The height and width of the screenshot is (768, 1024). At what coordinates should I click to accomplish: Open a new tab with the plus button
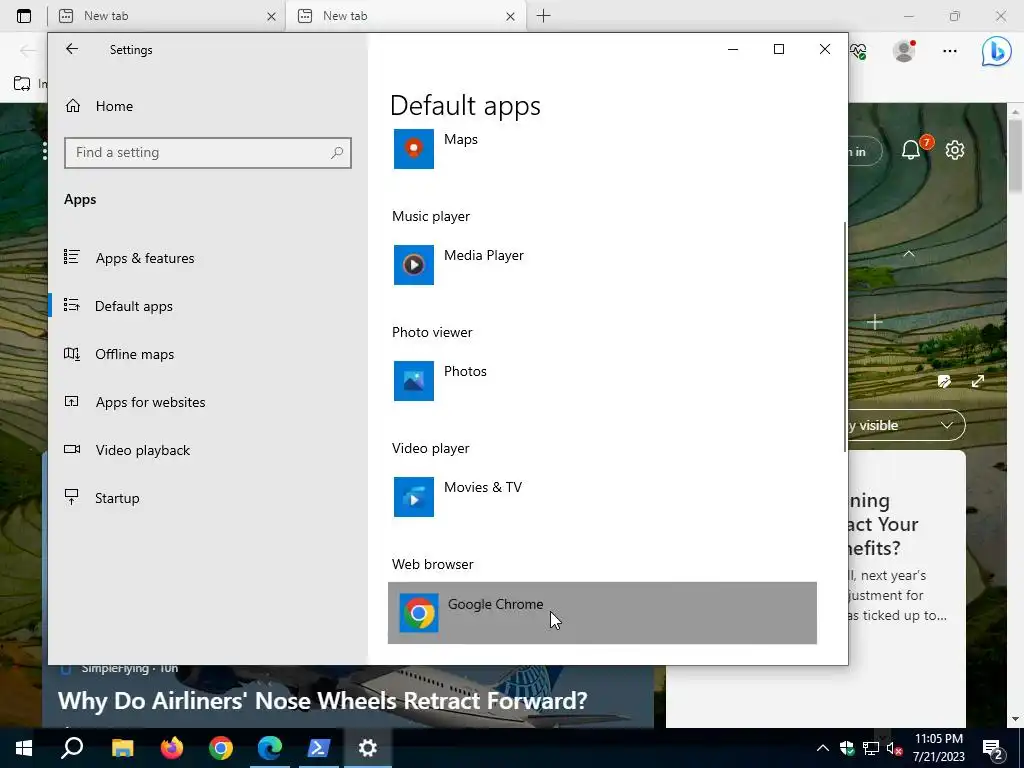coord(543,16)
